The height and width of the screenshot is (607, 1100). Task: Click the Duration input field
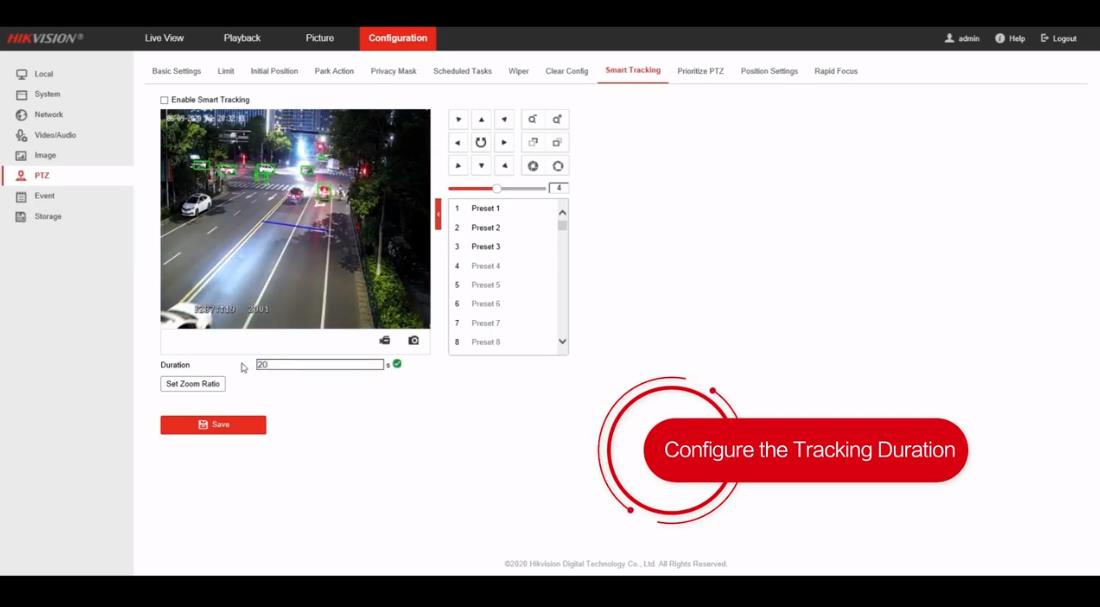pyautogui.click(x=318, y=364)
